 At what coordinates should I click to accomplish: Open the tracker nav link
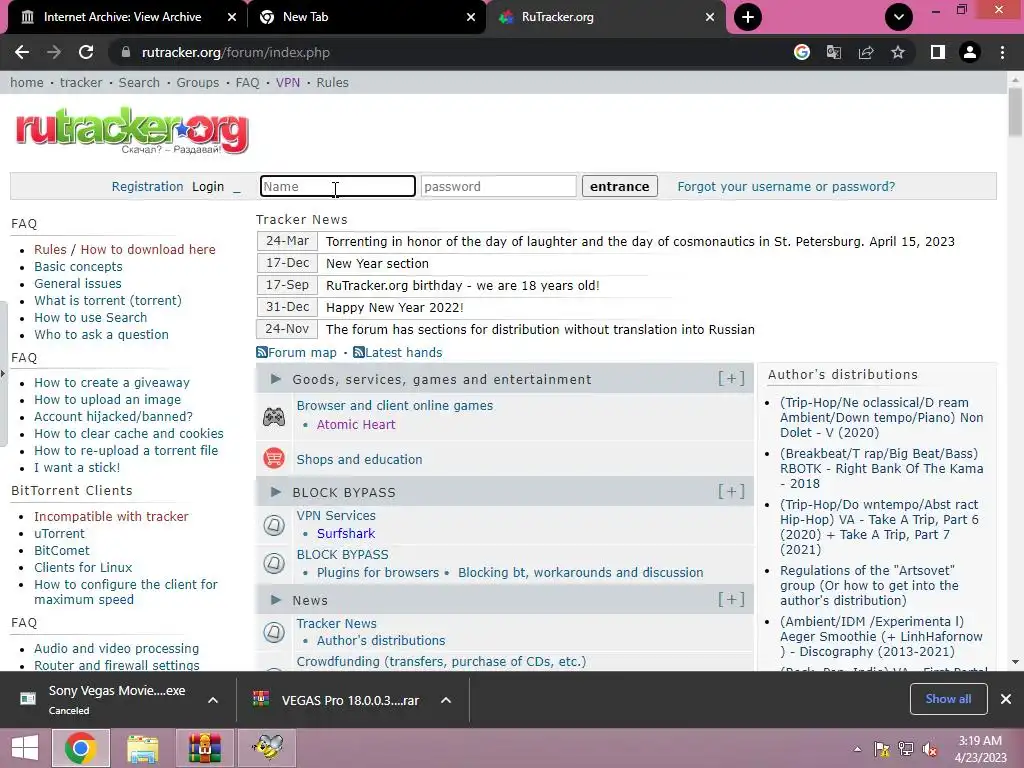pyautogui.click(x=81, y=82)
